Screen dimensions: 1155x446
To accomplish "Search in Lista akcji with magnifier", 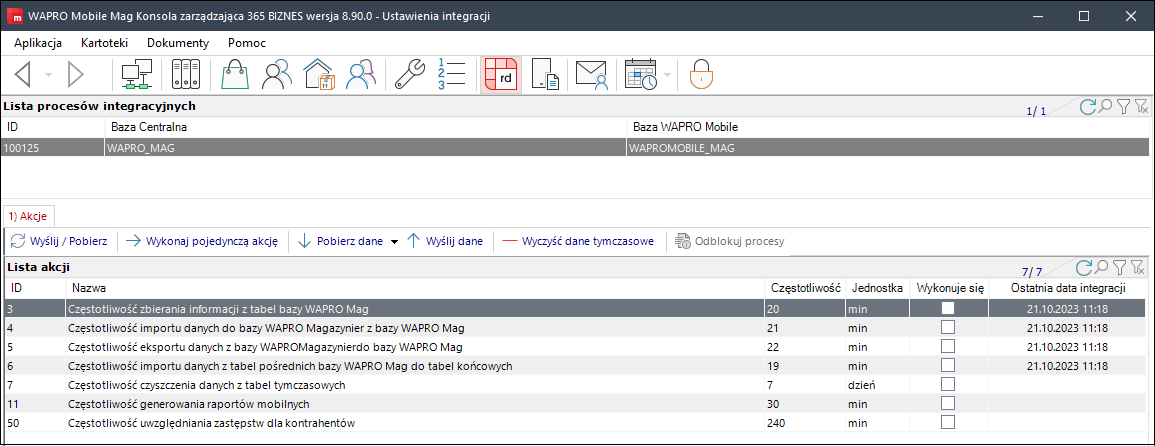I will click(1101, 268).
